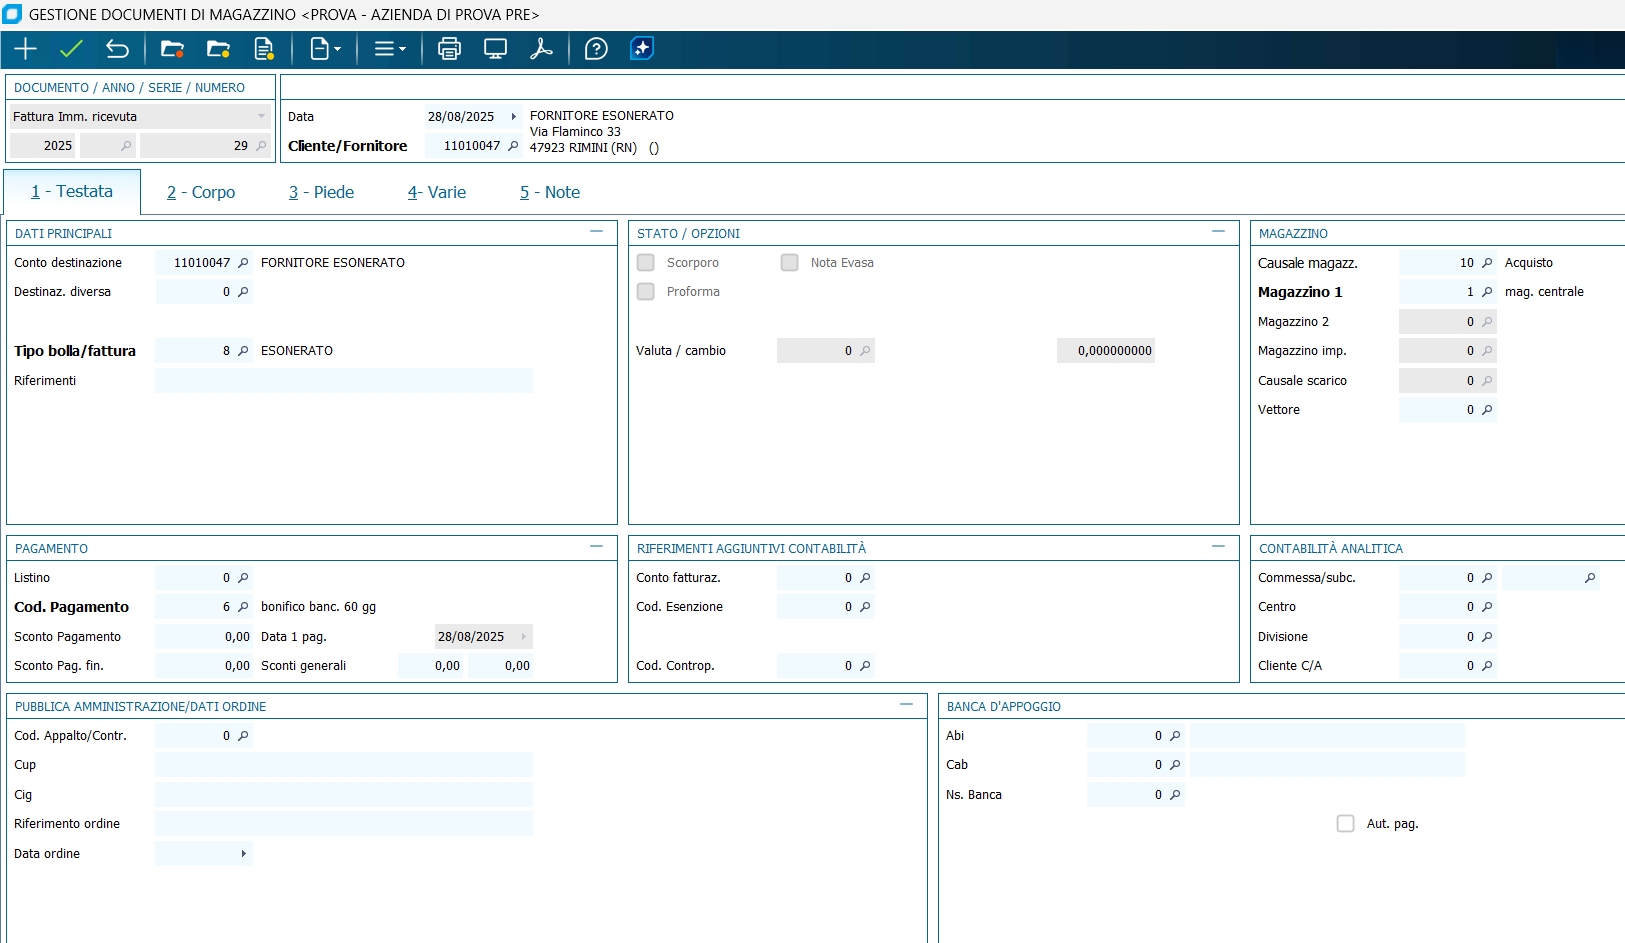Click the AI sparkle assistant icon
The image size is (1625, 943).
642,49
